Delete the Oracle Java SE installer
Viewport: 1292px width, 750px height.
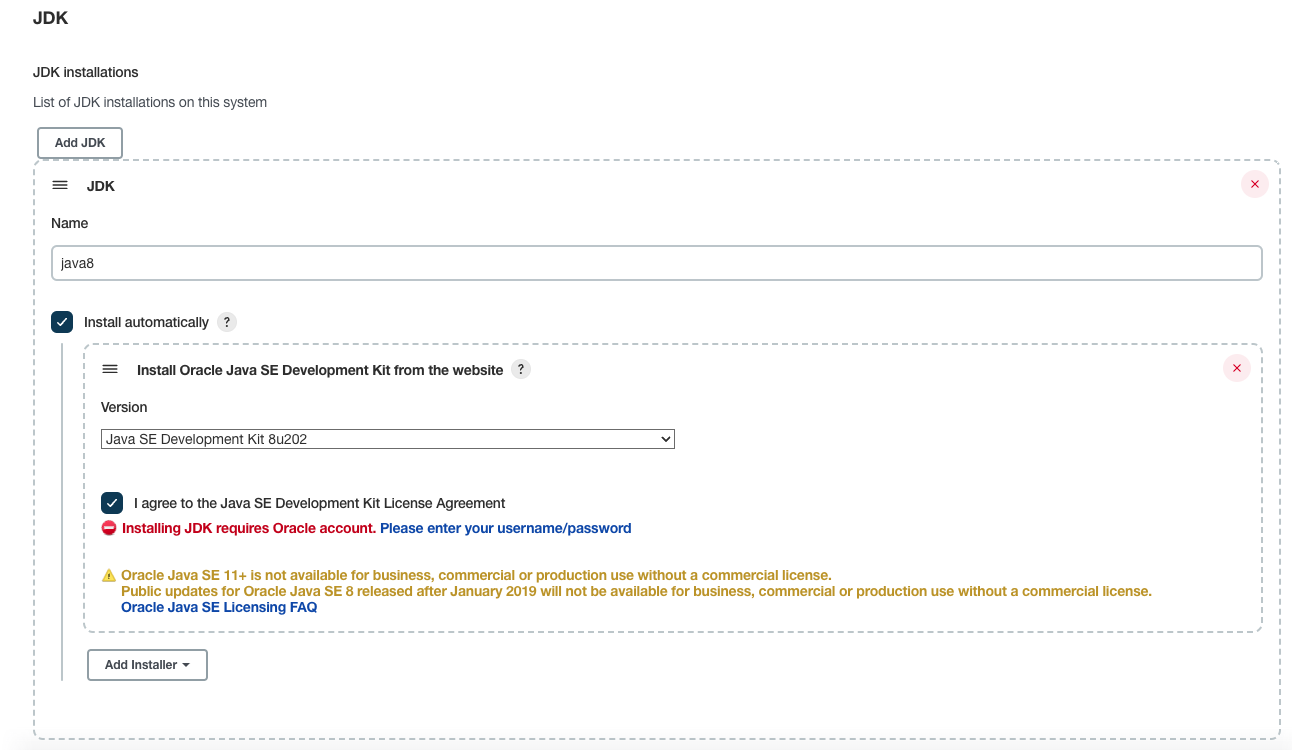[x=1237, y=368]
